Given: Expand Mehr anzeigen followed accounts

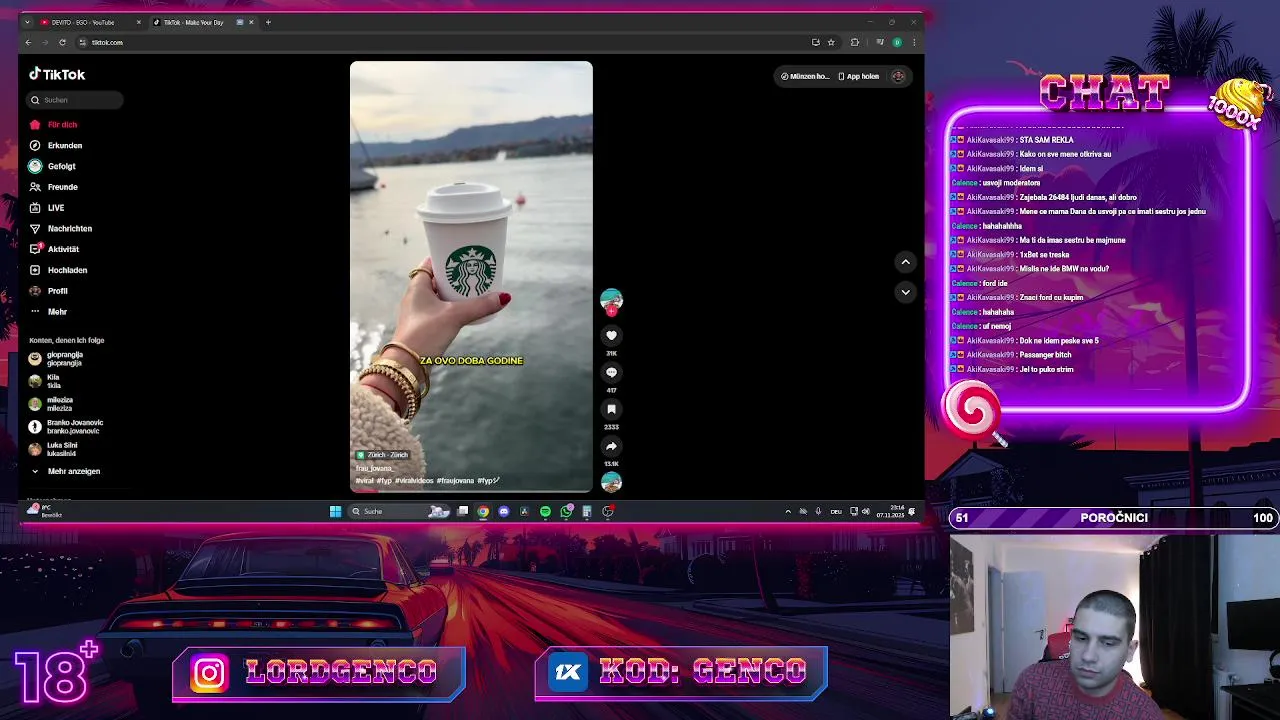Looking at the screenshot, I should (x=65, y=471).
